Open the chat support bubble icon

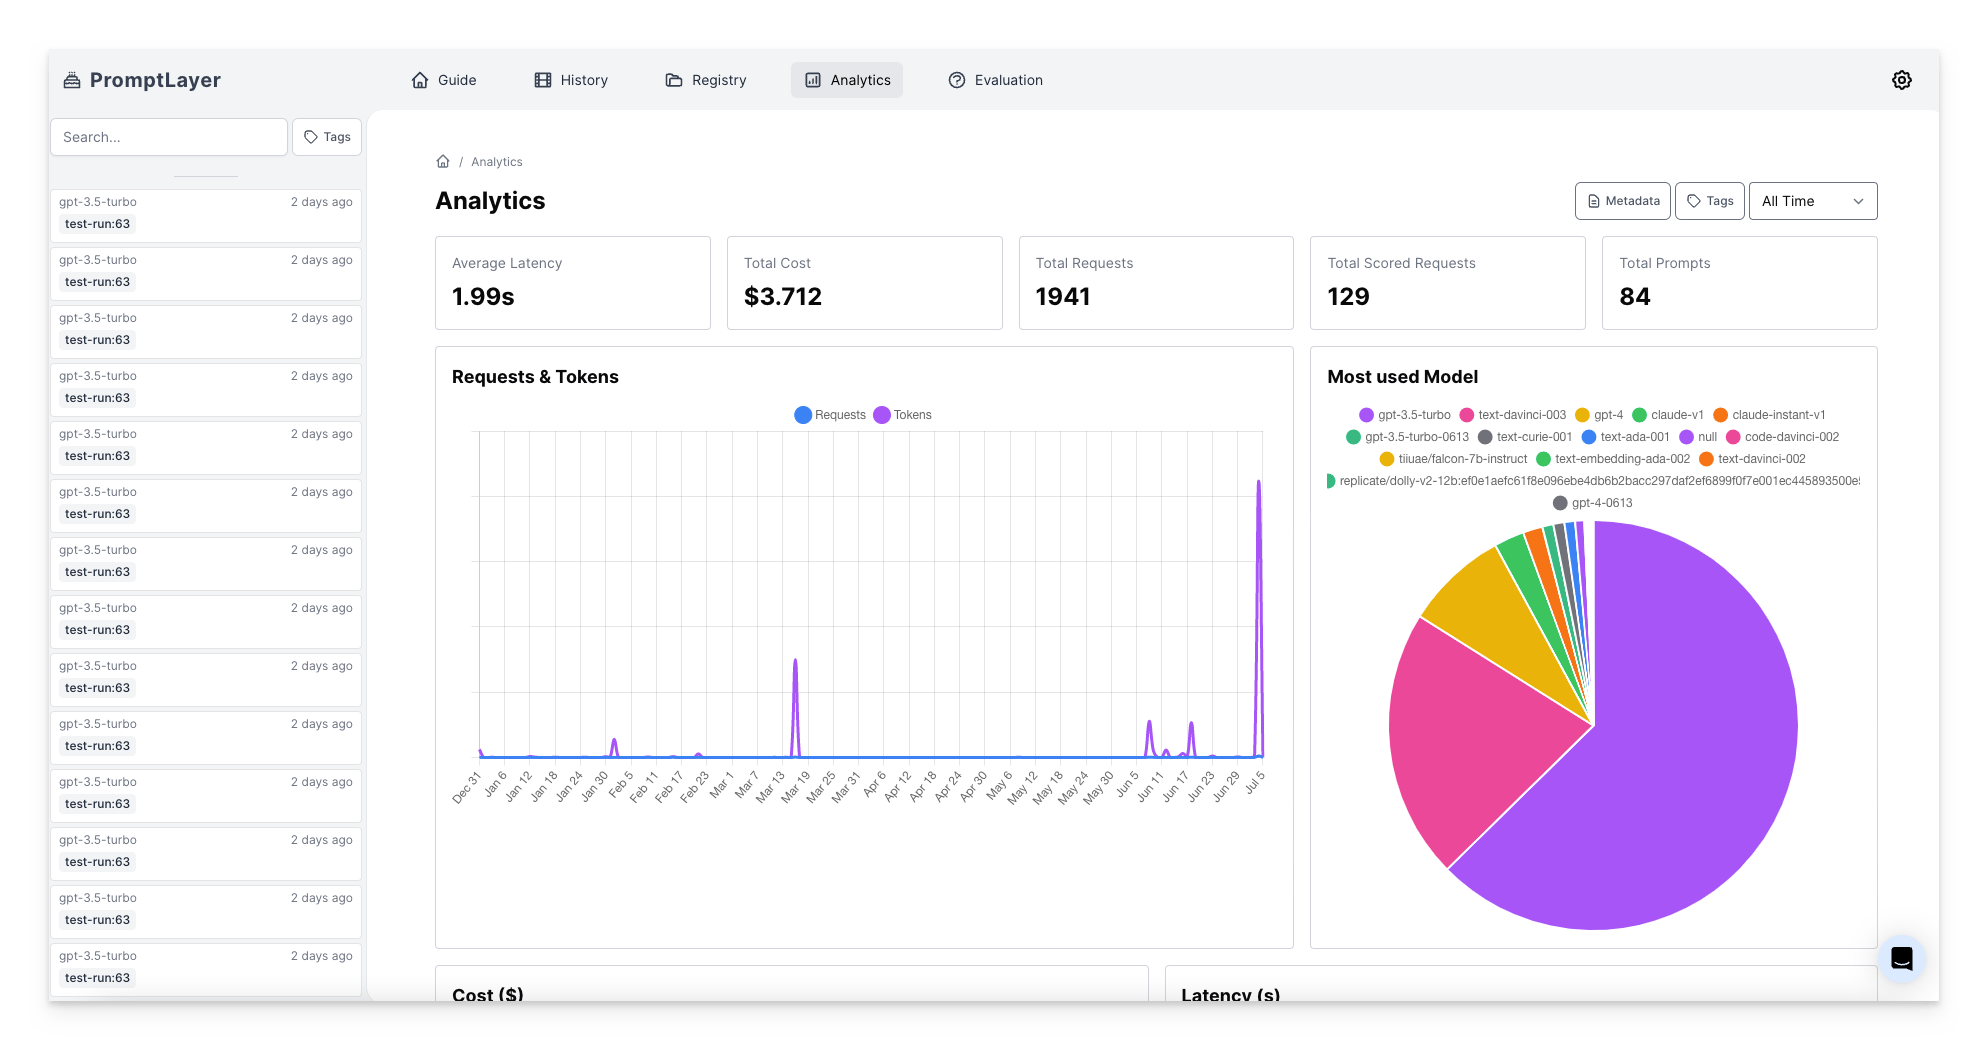[x=1901, y=958]
